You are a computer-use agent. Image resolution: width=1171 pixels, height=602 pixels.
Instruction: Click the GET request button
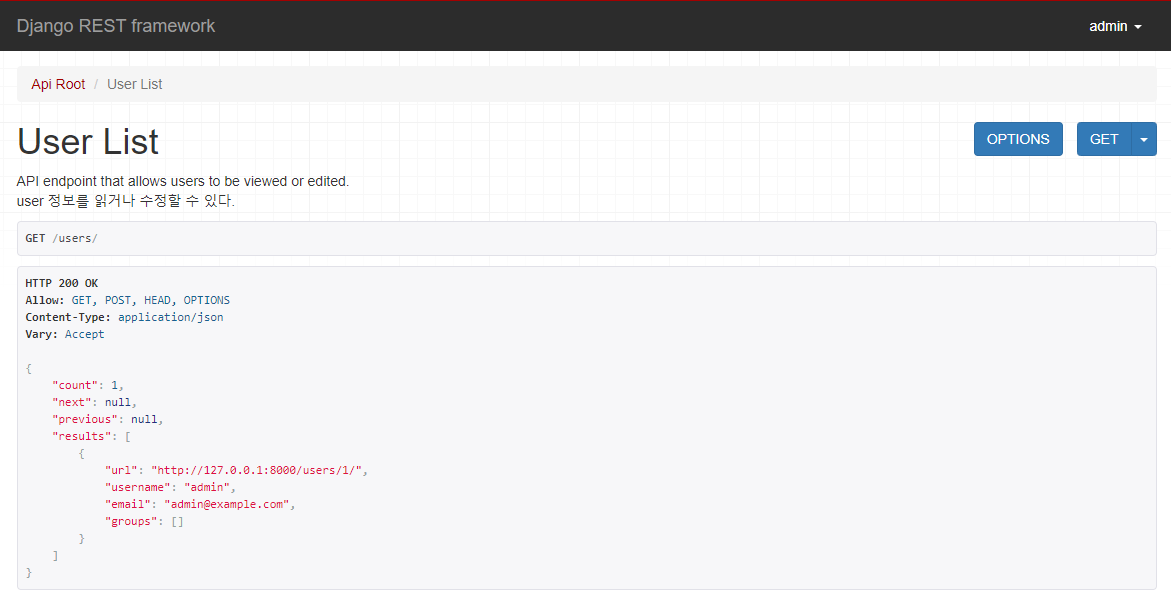1104,139
